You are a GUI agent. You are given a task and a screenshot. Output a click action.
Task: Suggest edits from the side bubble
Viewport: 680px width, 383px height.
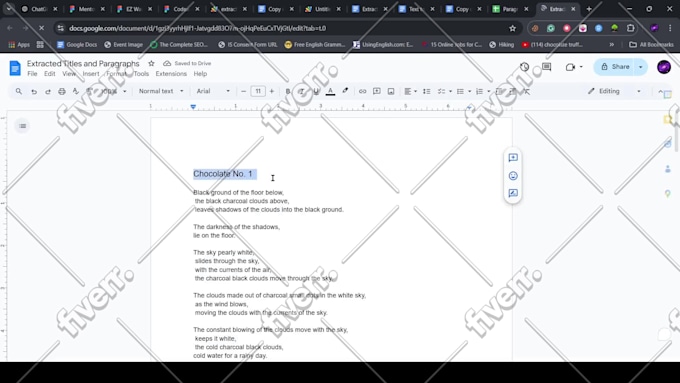click(513, 193)
